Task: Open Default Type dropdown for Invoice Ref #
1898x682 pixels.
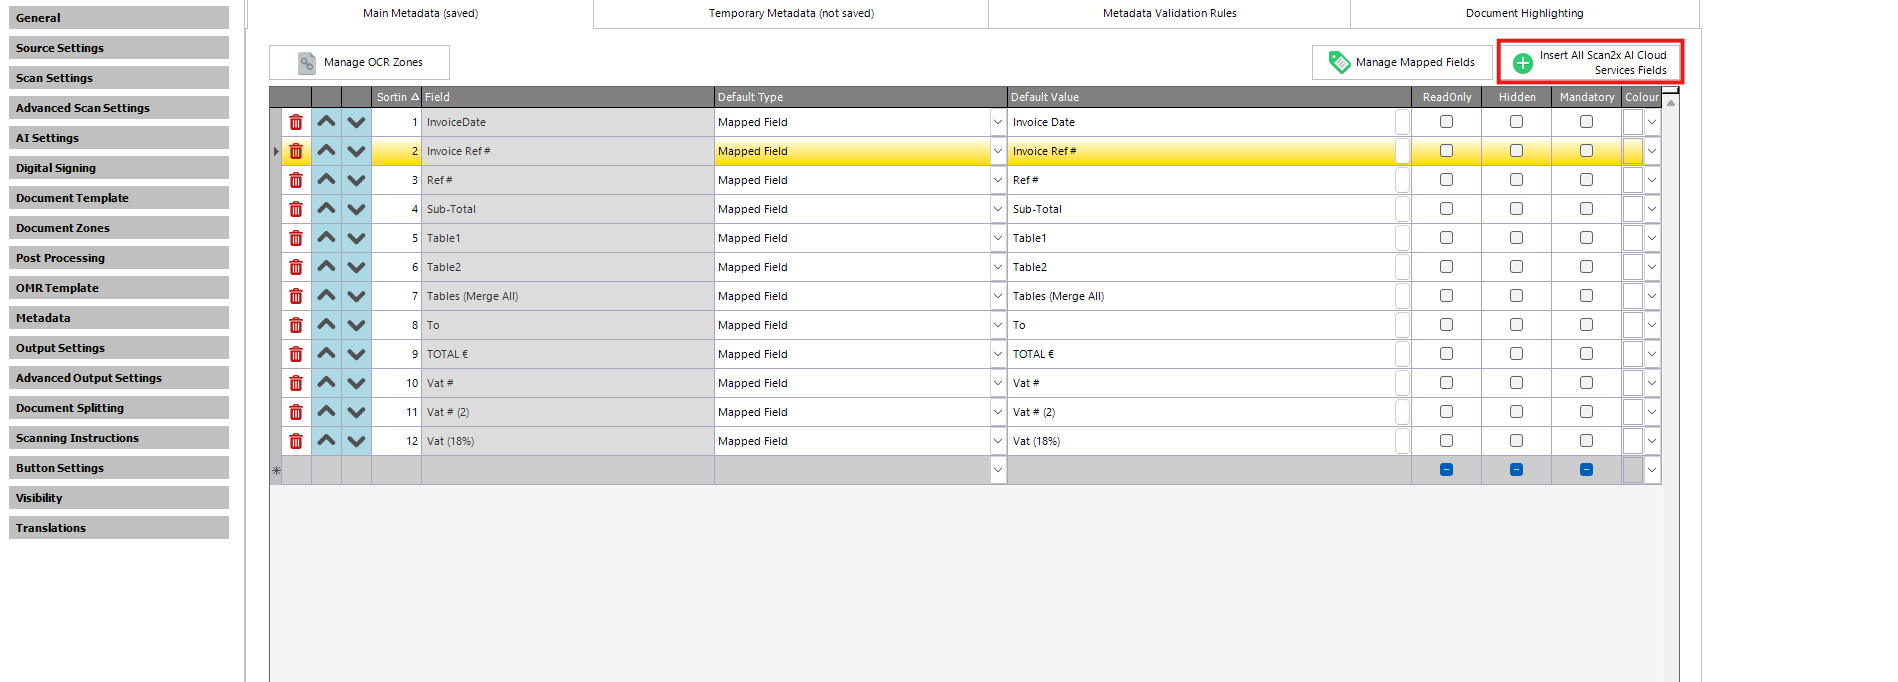Action: (997, 151)
